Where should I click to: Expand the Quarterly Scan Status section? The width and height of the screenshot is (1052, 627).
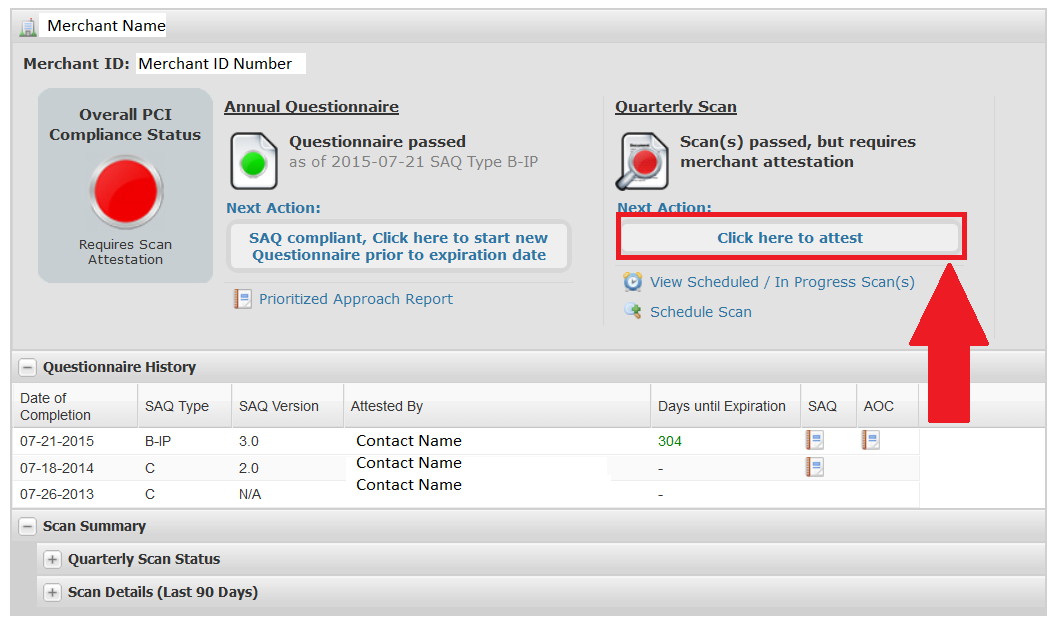tap(52, 559)
